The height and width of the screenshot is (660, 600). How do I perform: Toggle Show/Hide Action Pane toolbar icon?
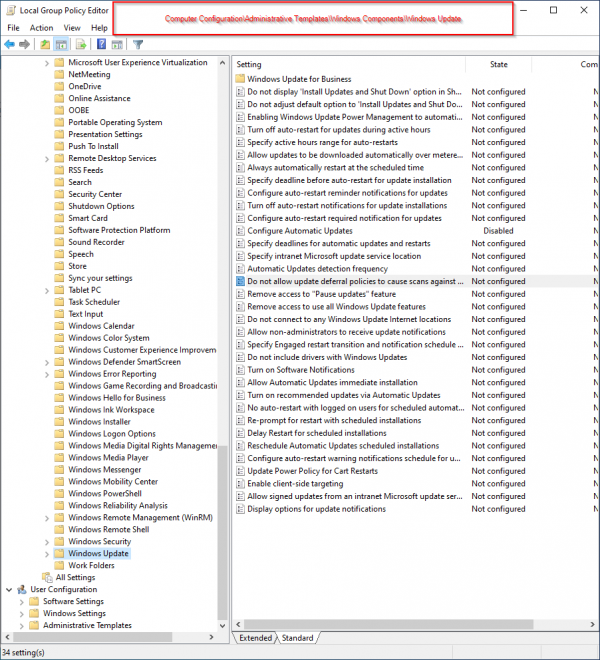(x=116, y=44)
